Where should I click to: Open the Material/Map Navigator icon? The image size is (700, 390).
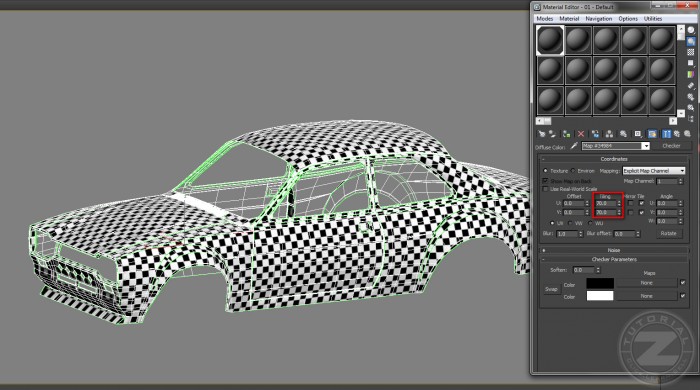(x=691, y=119)
